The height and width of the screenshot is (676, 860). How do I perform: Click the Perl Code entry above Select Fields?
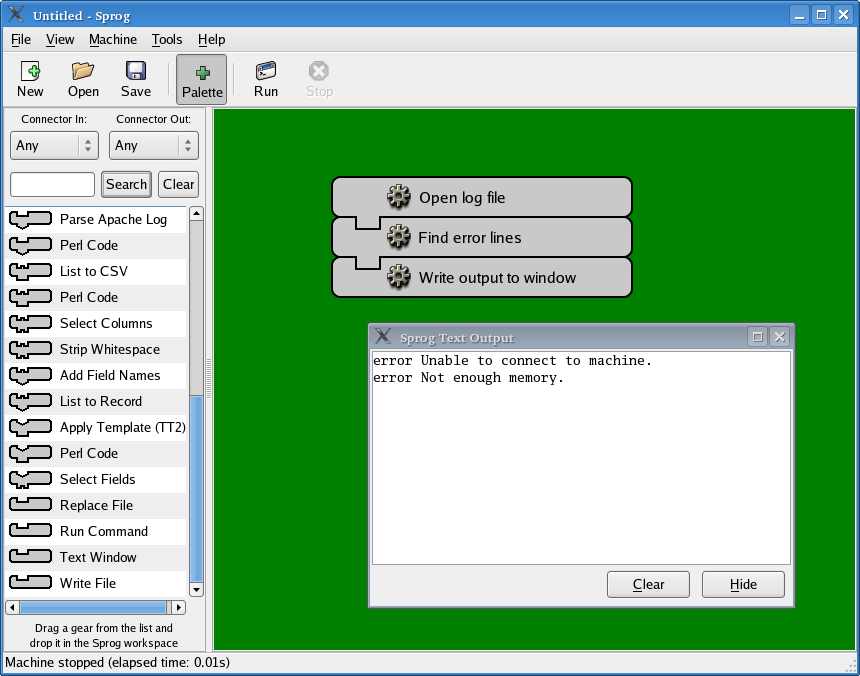pos(96,453)
